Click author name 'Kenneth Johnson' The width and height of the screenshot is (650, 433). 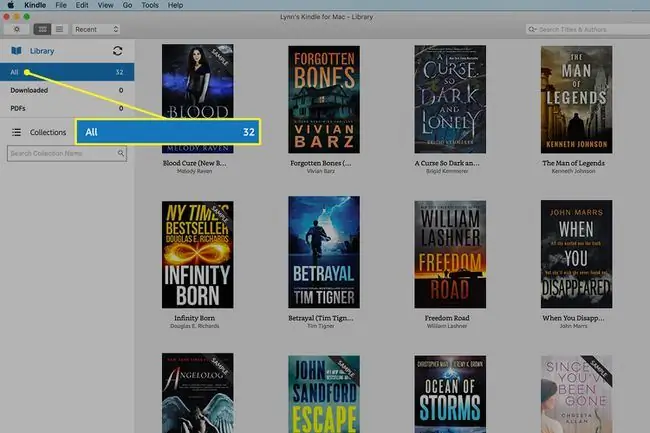click(x=573, y=171)
